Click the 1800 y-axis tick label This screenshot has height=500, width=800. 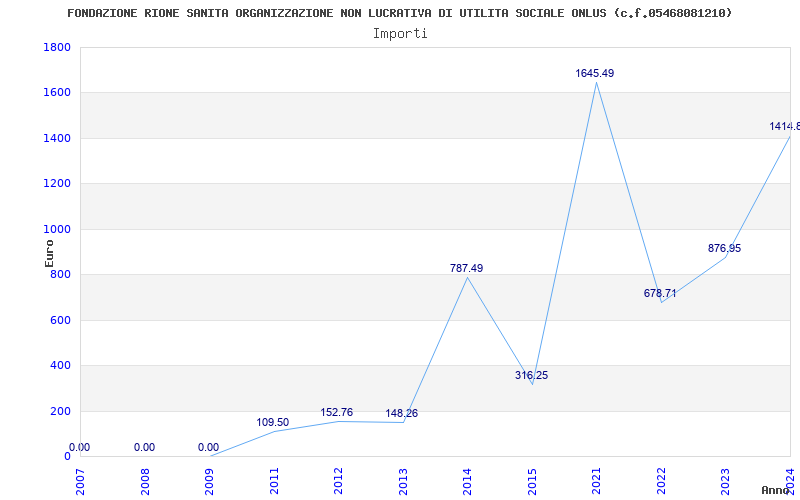pos(57,47)
